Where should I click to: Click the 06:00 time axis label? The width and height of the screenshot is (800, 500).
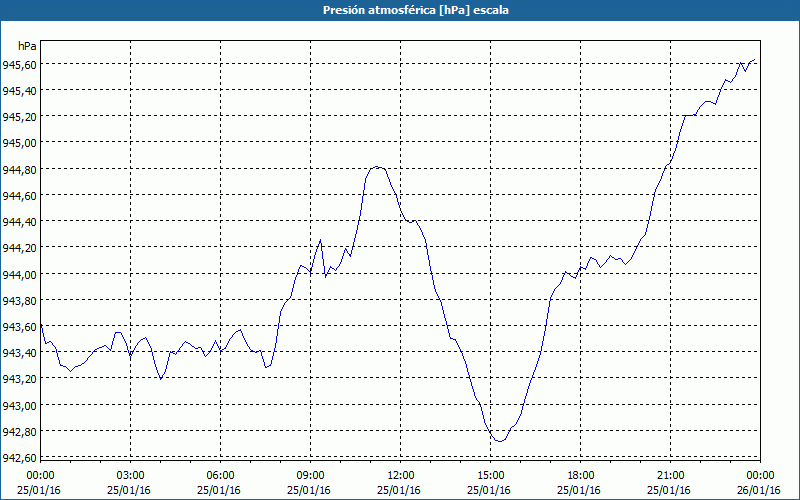tap(220, 476)
